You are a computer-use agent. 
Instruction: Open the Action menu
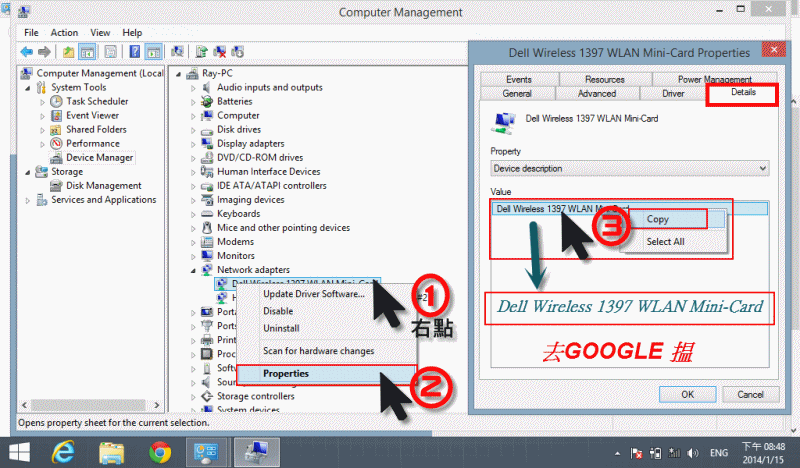tap(64, 33)
